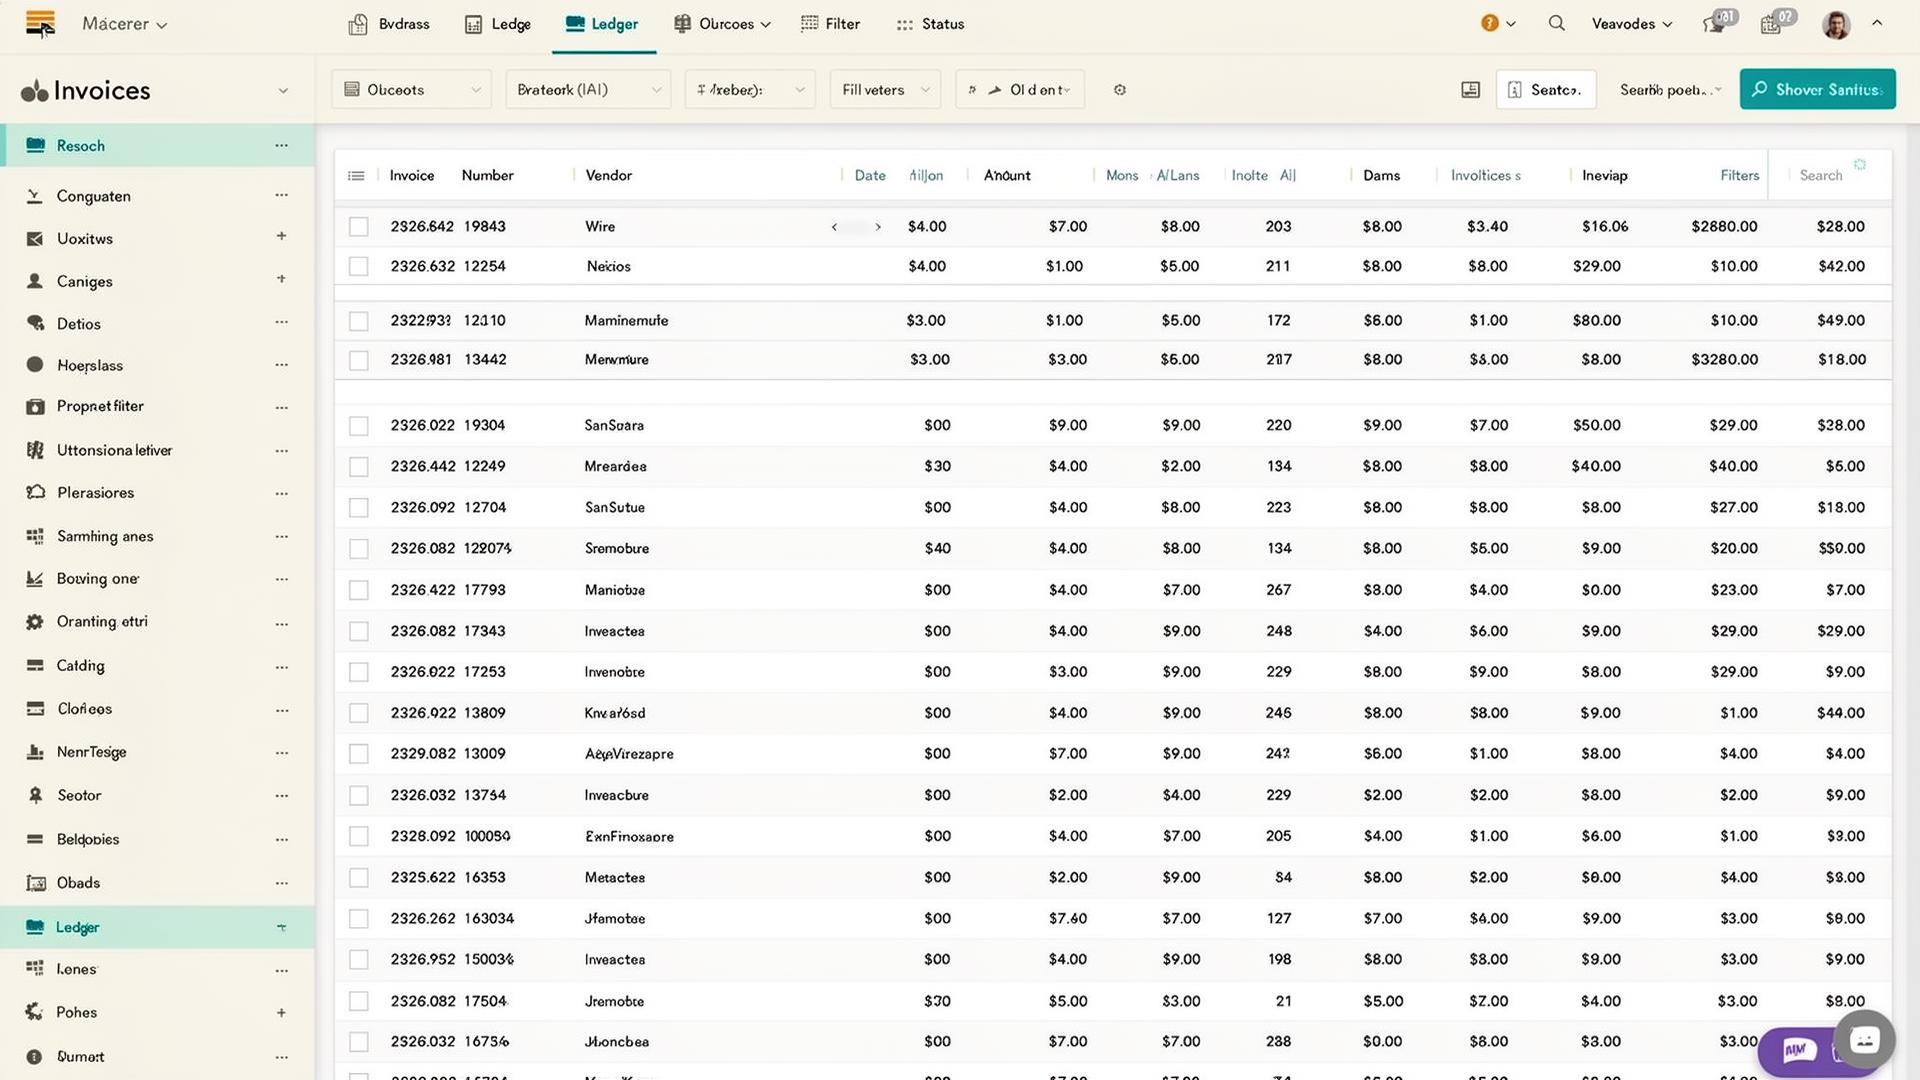Tick the checkbox for vendor Maminemute
The height and width of the screenshot is (1080, 1920).
click(358, 321)
